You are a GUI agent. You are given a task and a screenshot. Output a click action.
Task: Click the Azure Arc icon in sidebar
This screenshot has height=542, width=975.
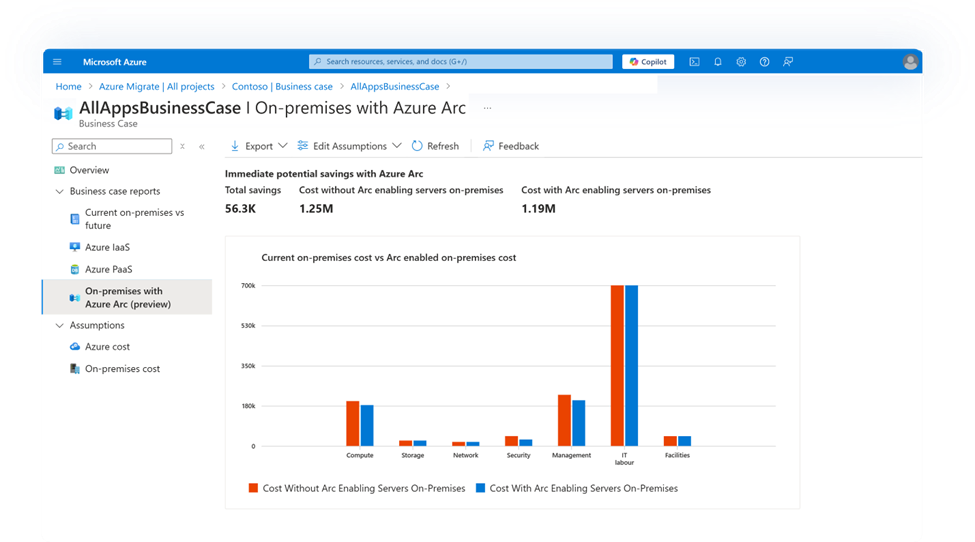click(x=75, y=298)
